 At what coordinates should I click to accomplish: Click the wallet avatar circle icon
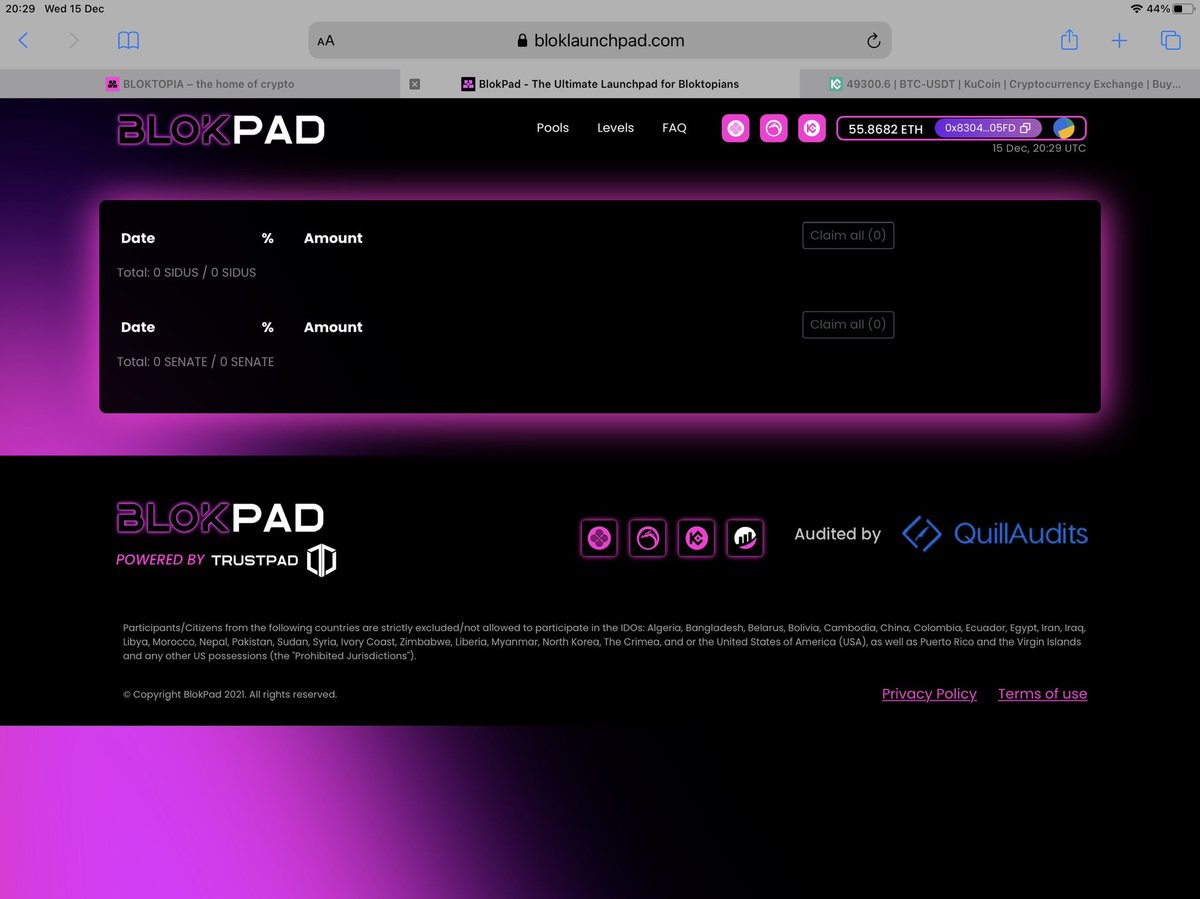(x=1064, y=128)
